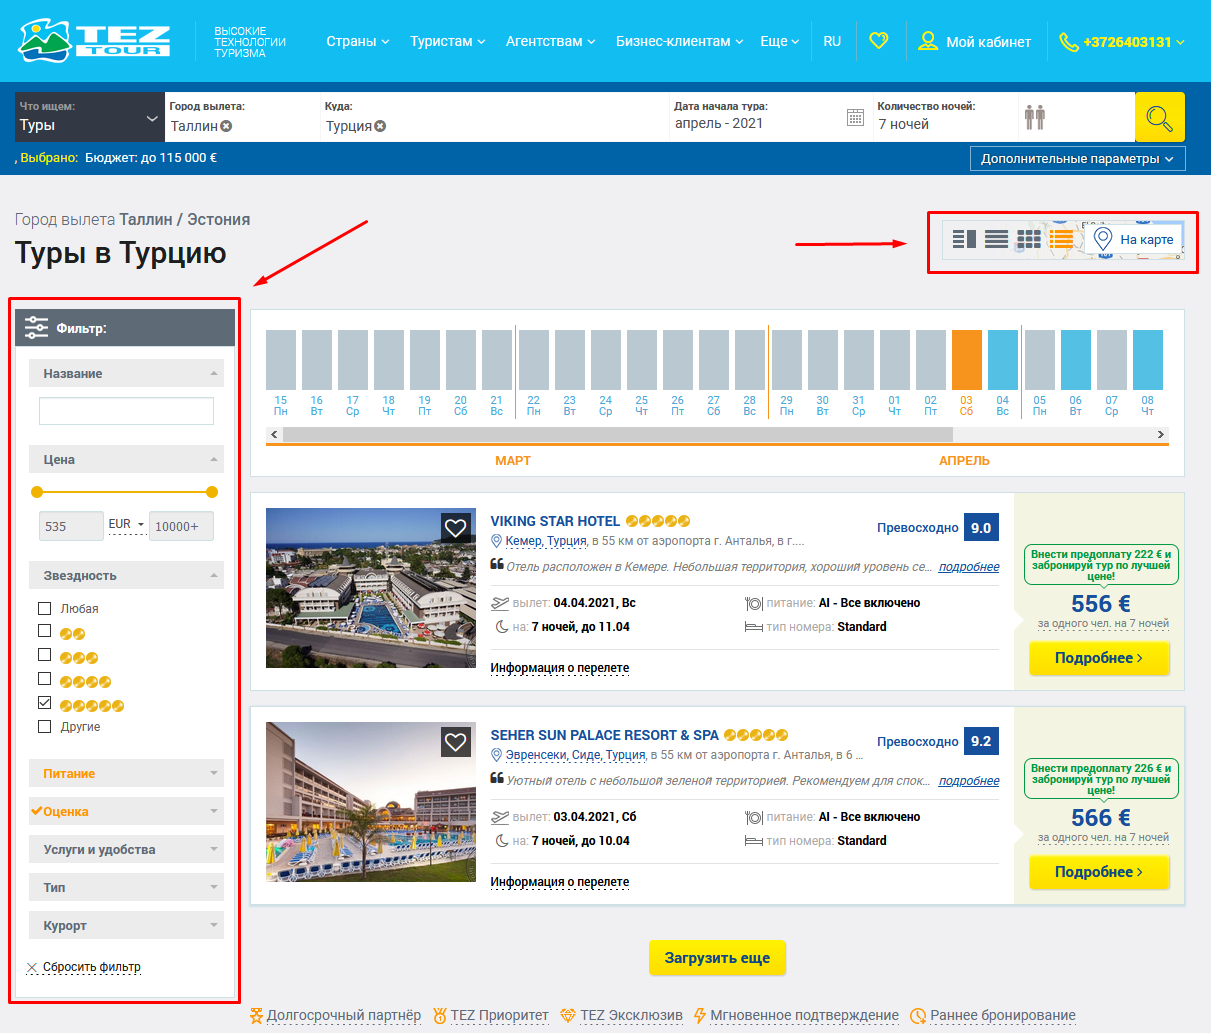Uncheck the five-star rating checkbox
1211x1033 pixels.
[x=44, y=702]
